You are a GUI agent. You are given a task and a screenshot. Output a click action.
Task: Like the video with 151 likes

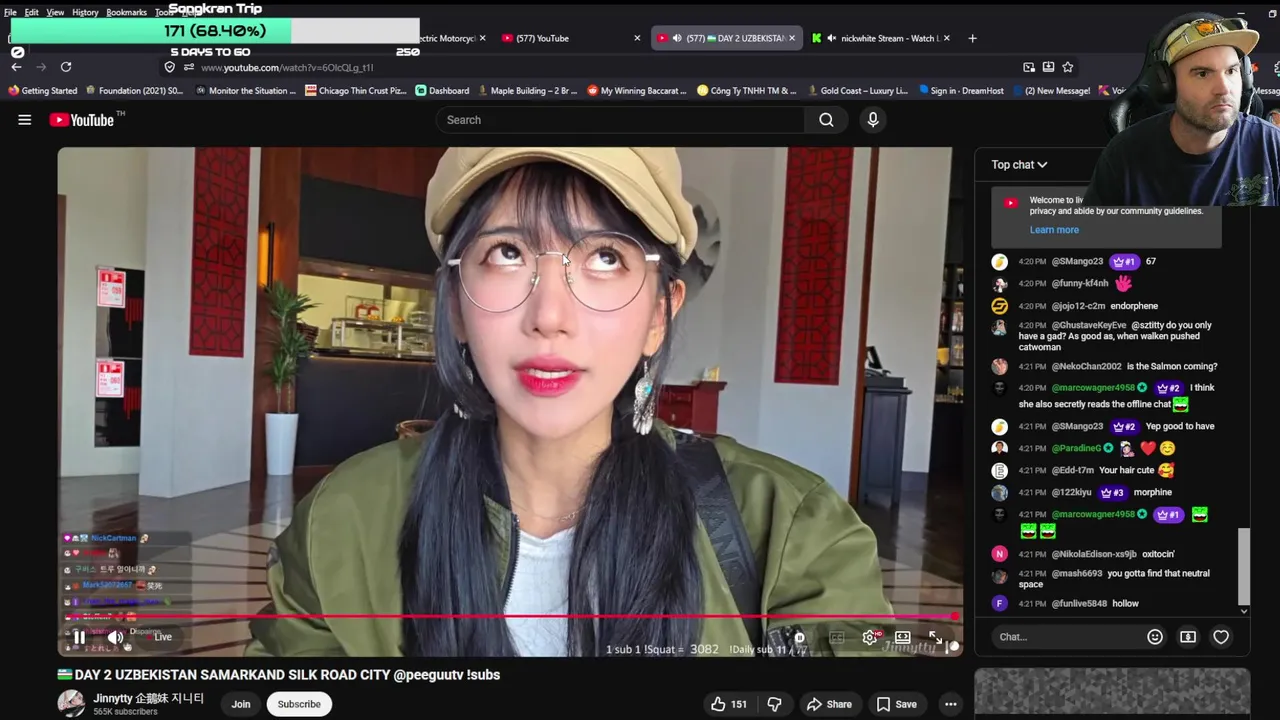click(729, 704)
